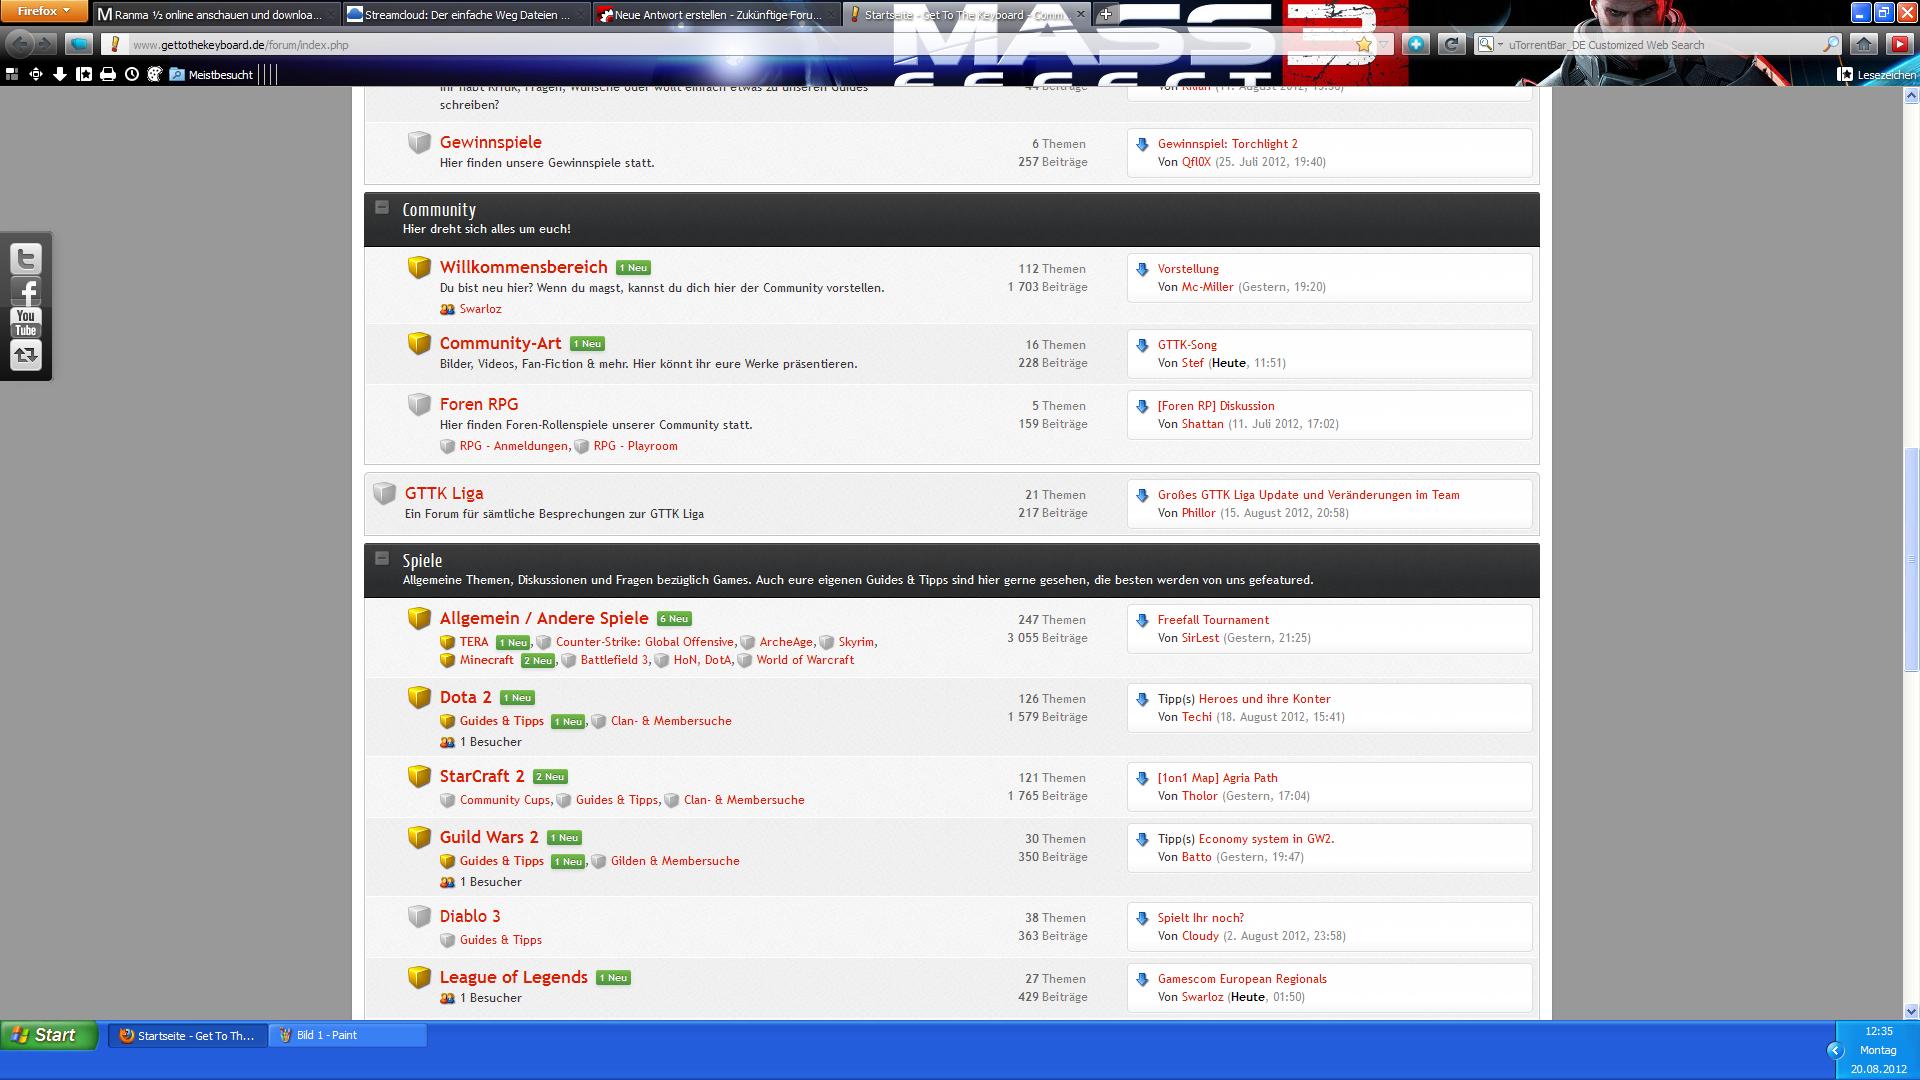Viewport: 1920px width, 1080px height.
Task: Click the page scrollbar down arrow
Action: pyautogui.click(x=1911, y=1011)
